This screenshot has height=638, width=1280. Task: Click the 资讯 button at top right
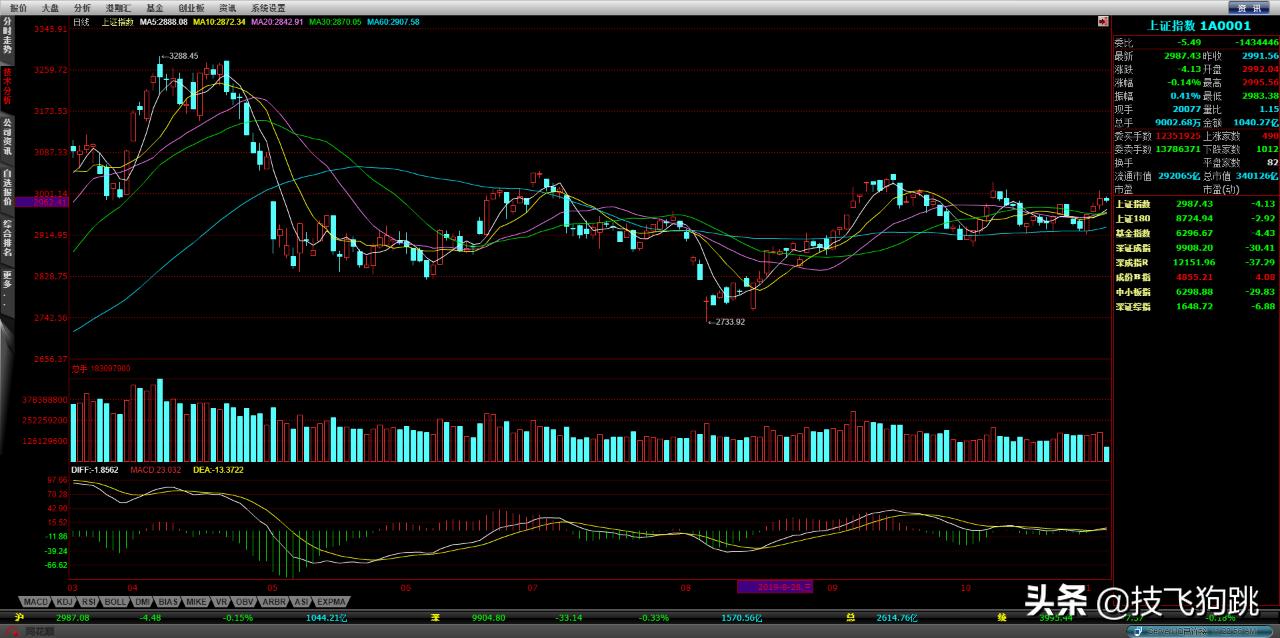tap(1249, 7)
